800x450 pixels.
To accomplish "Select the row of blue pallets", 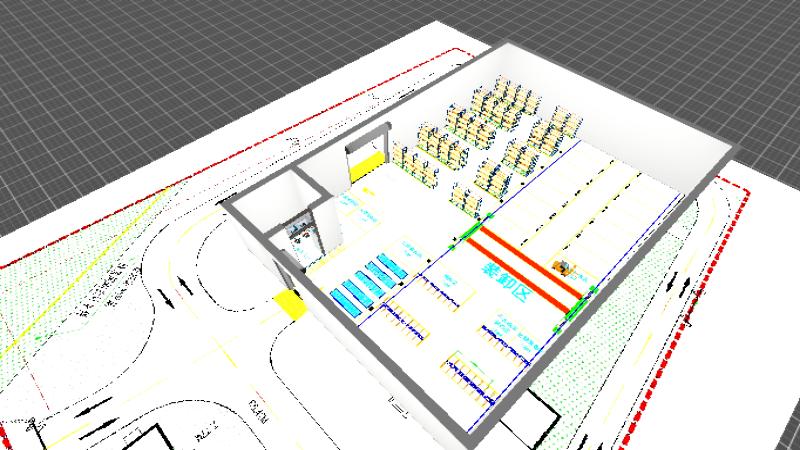I will (x=368, y=283).
